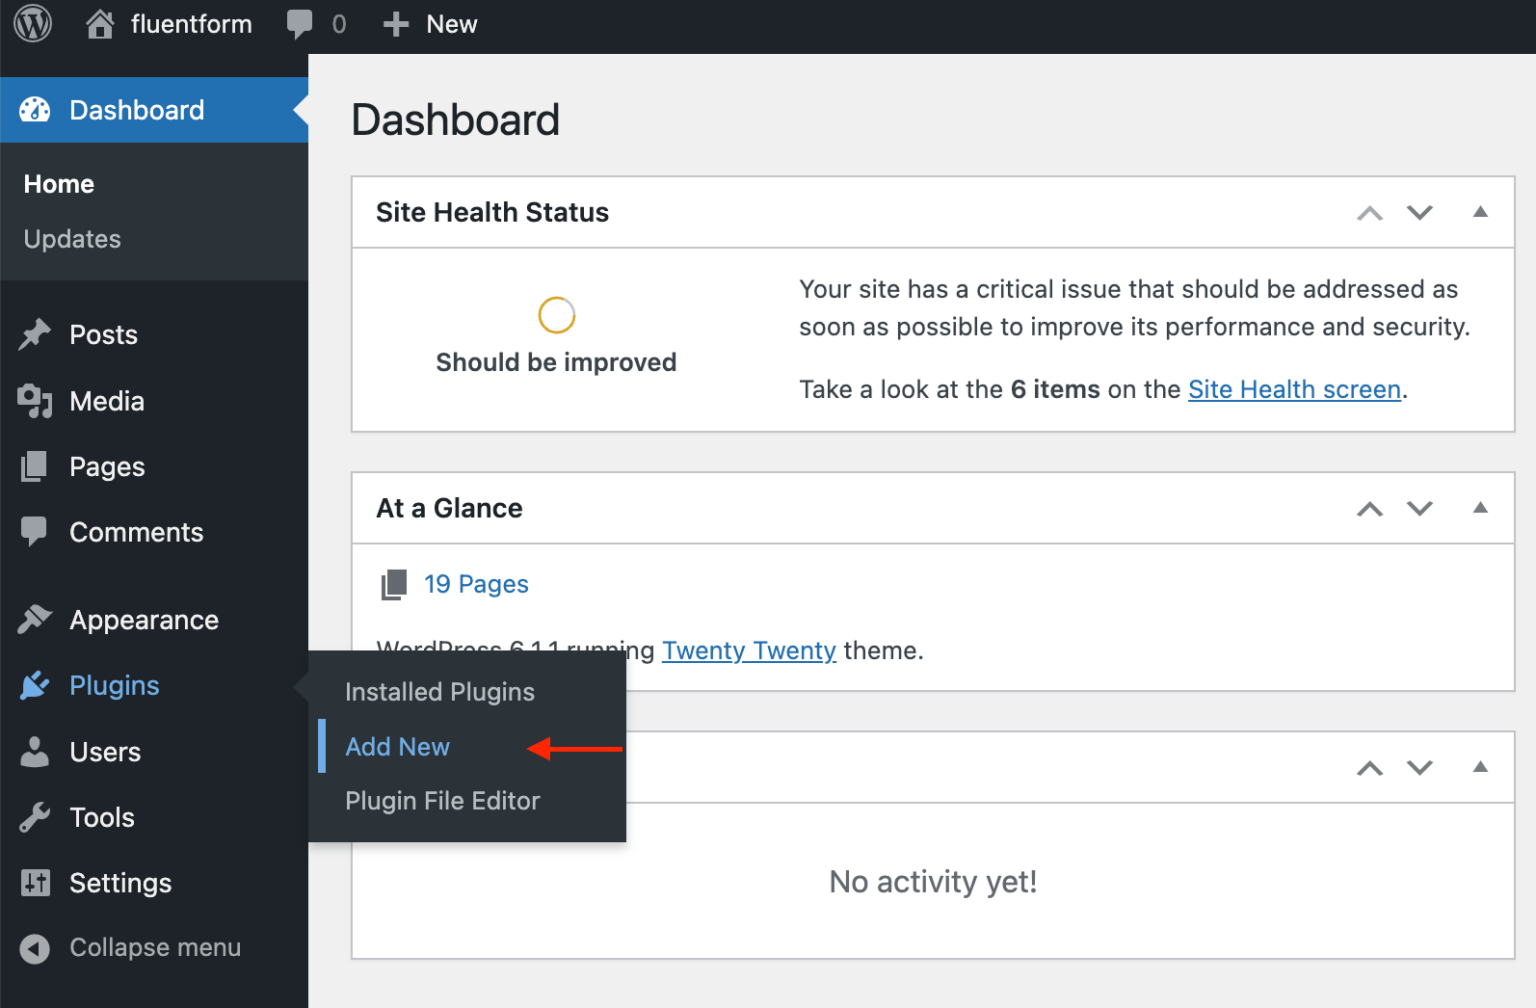Viewport: 1536px width, 1008px height.
Task: Open the Site Health screen link
Action: coord(1293,389)
